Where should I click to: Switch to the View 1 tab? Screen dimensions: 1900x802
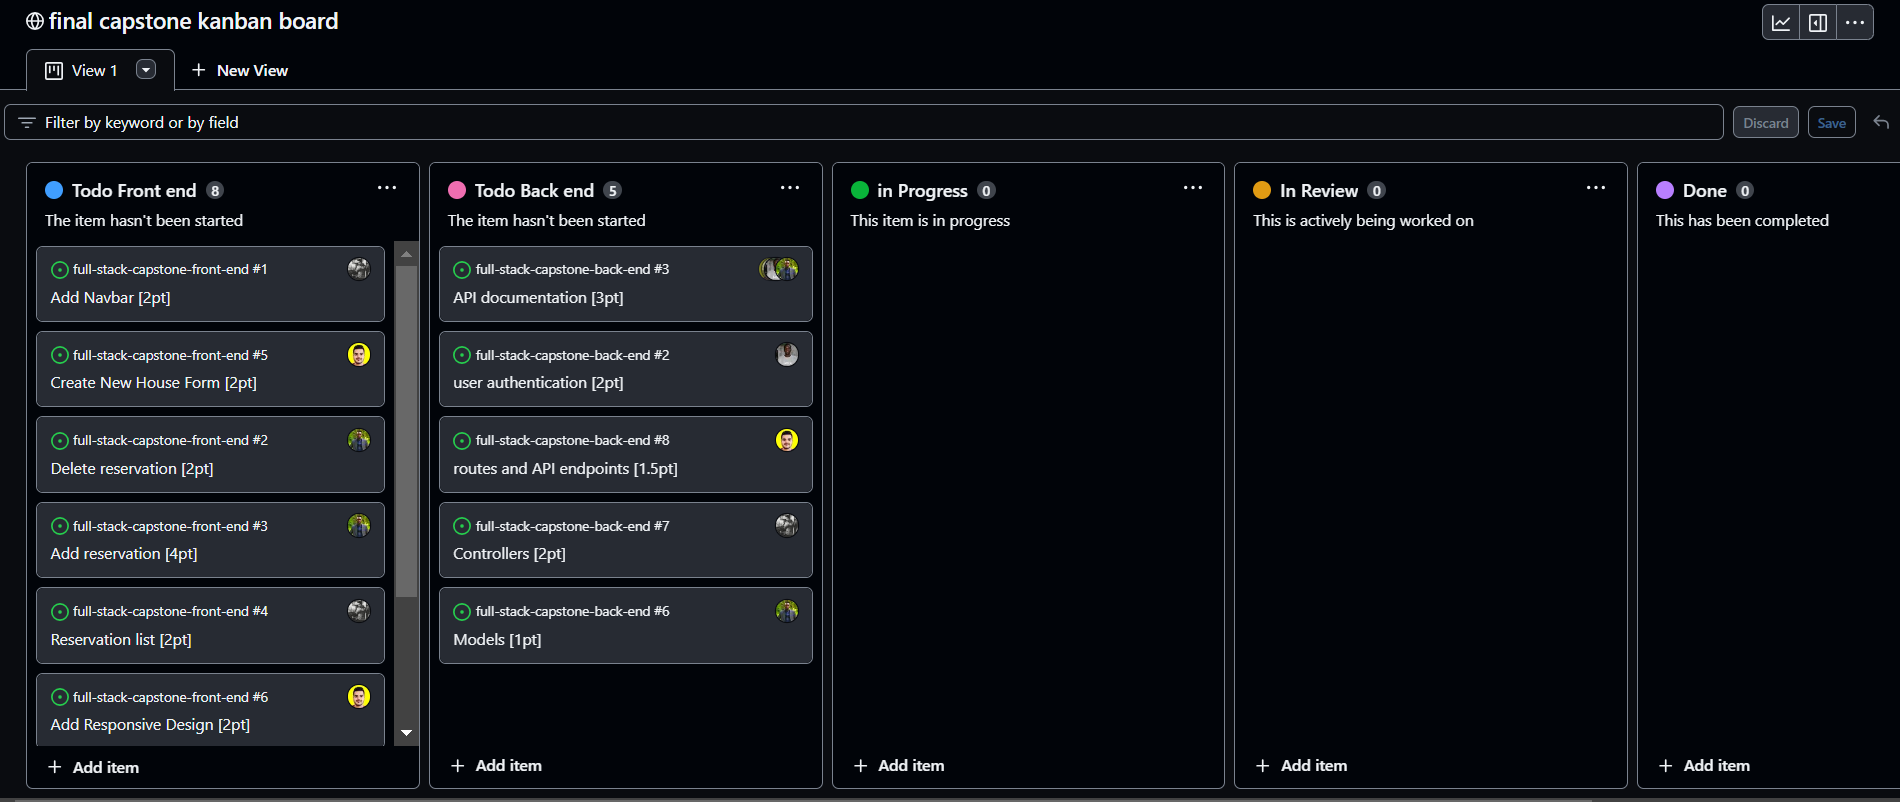pyautogui.click(x=94, y=69)
